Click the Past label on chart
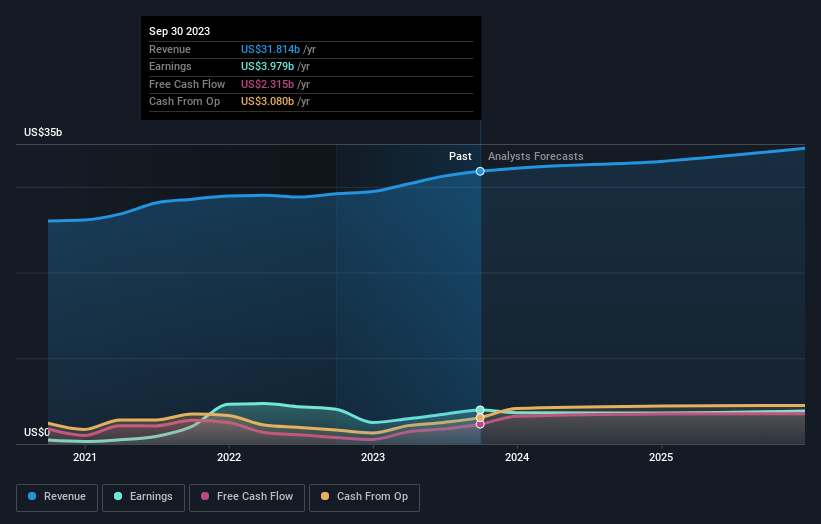Screen dimensions: 821x524 [x=460, y=156]
